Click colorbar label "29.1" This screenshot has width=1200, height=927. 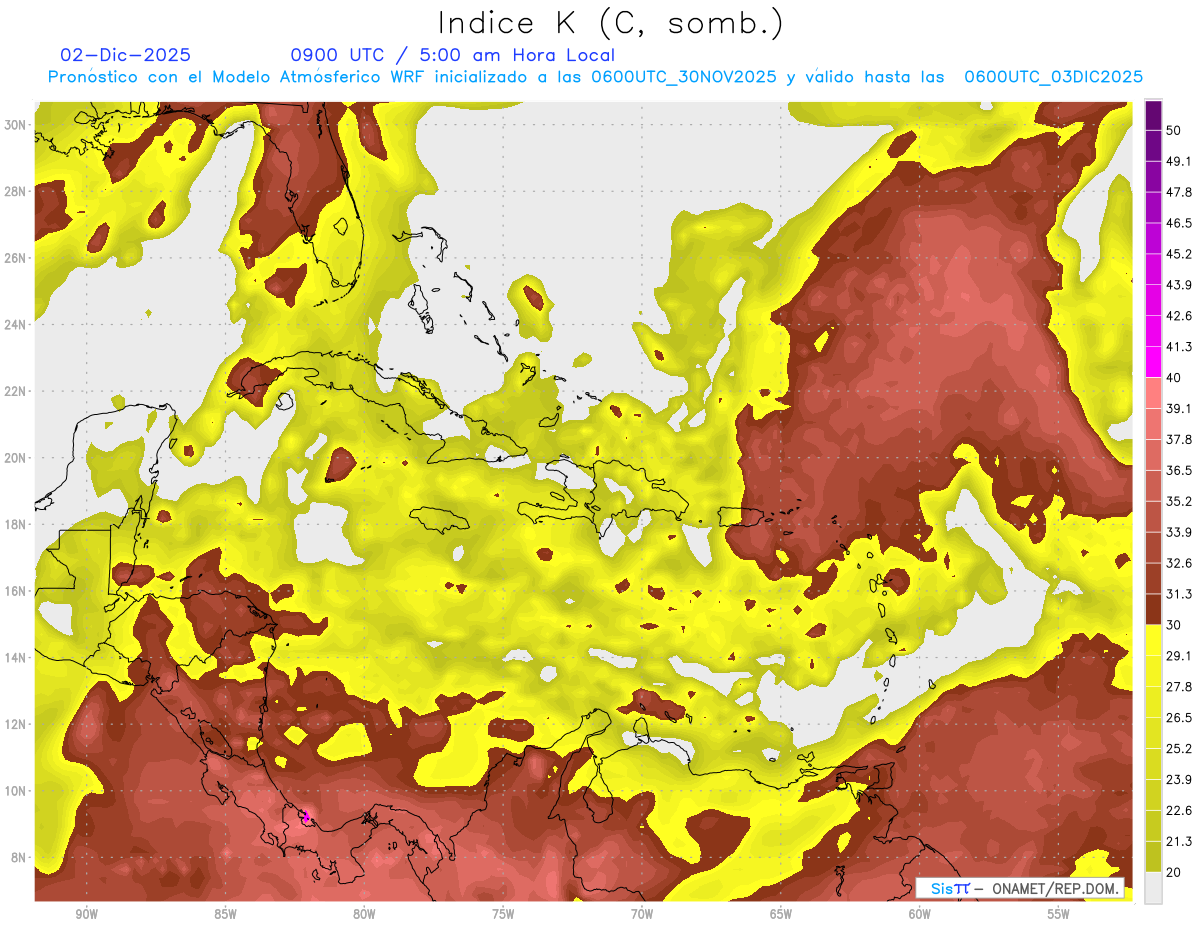coord(1179,656)
